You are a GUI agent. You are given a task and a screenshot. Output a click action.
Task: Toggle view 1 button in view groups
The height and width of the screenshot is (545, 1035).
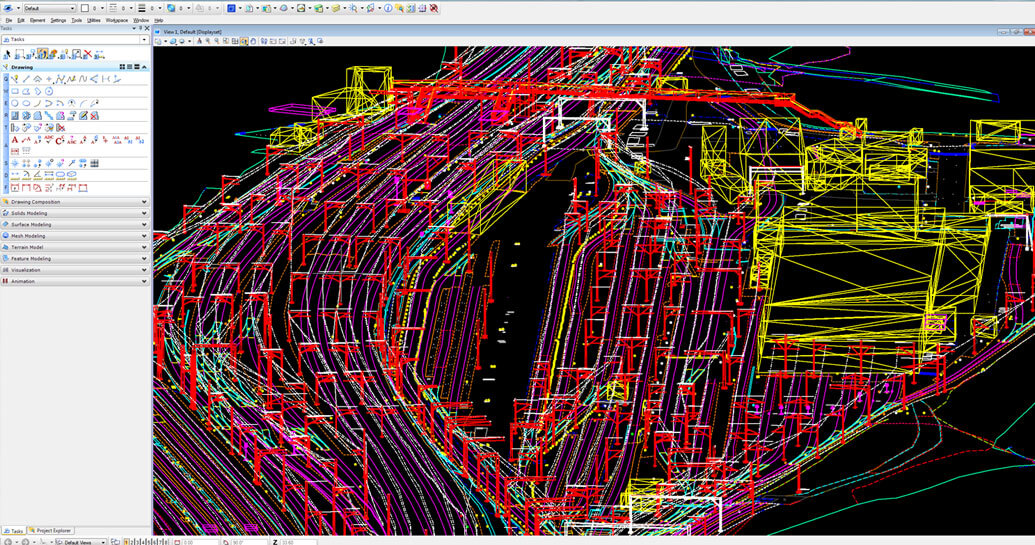point(126,542)
